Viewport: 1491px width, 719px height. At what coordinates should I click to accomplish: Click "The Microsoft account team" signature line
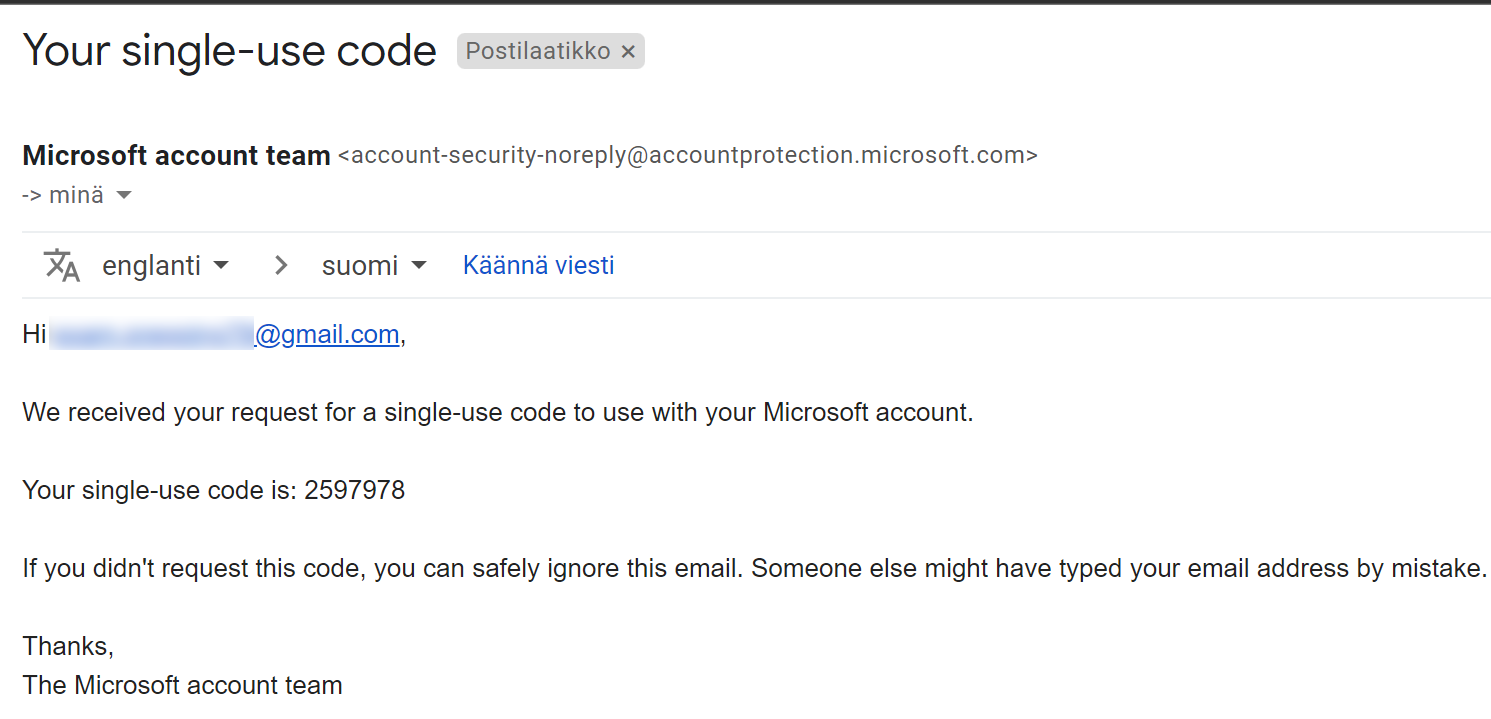[x=182, y=685]
